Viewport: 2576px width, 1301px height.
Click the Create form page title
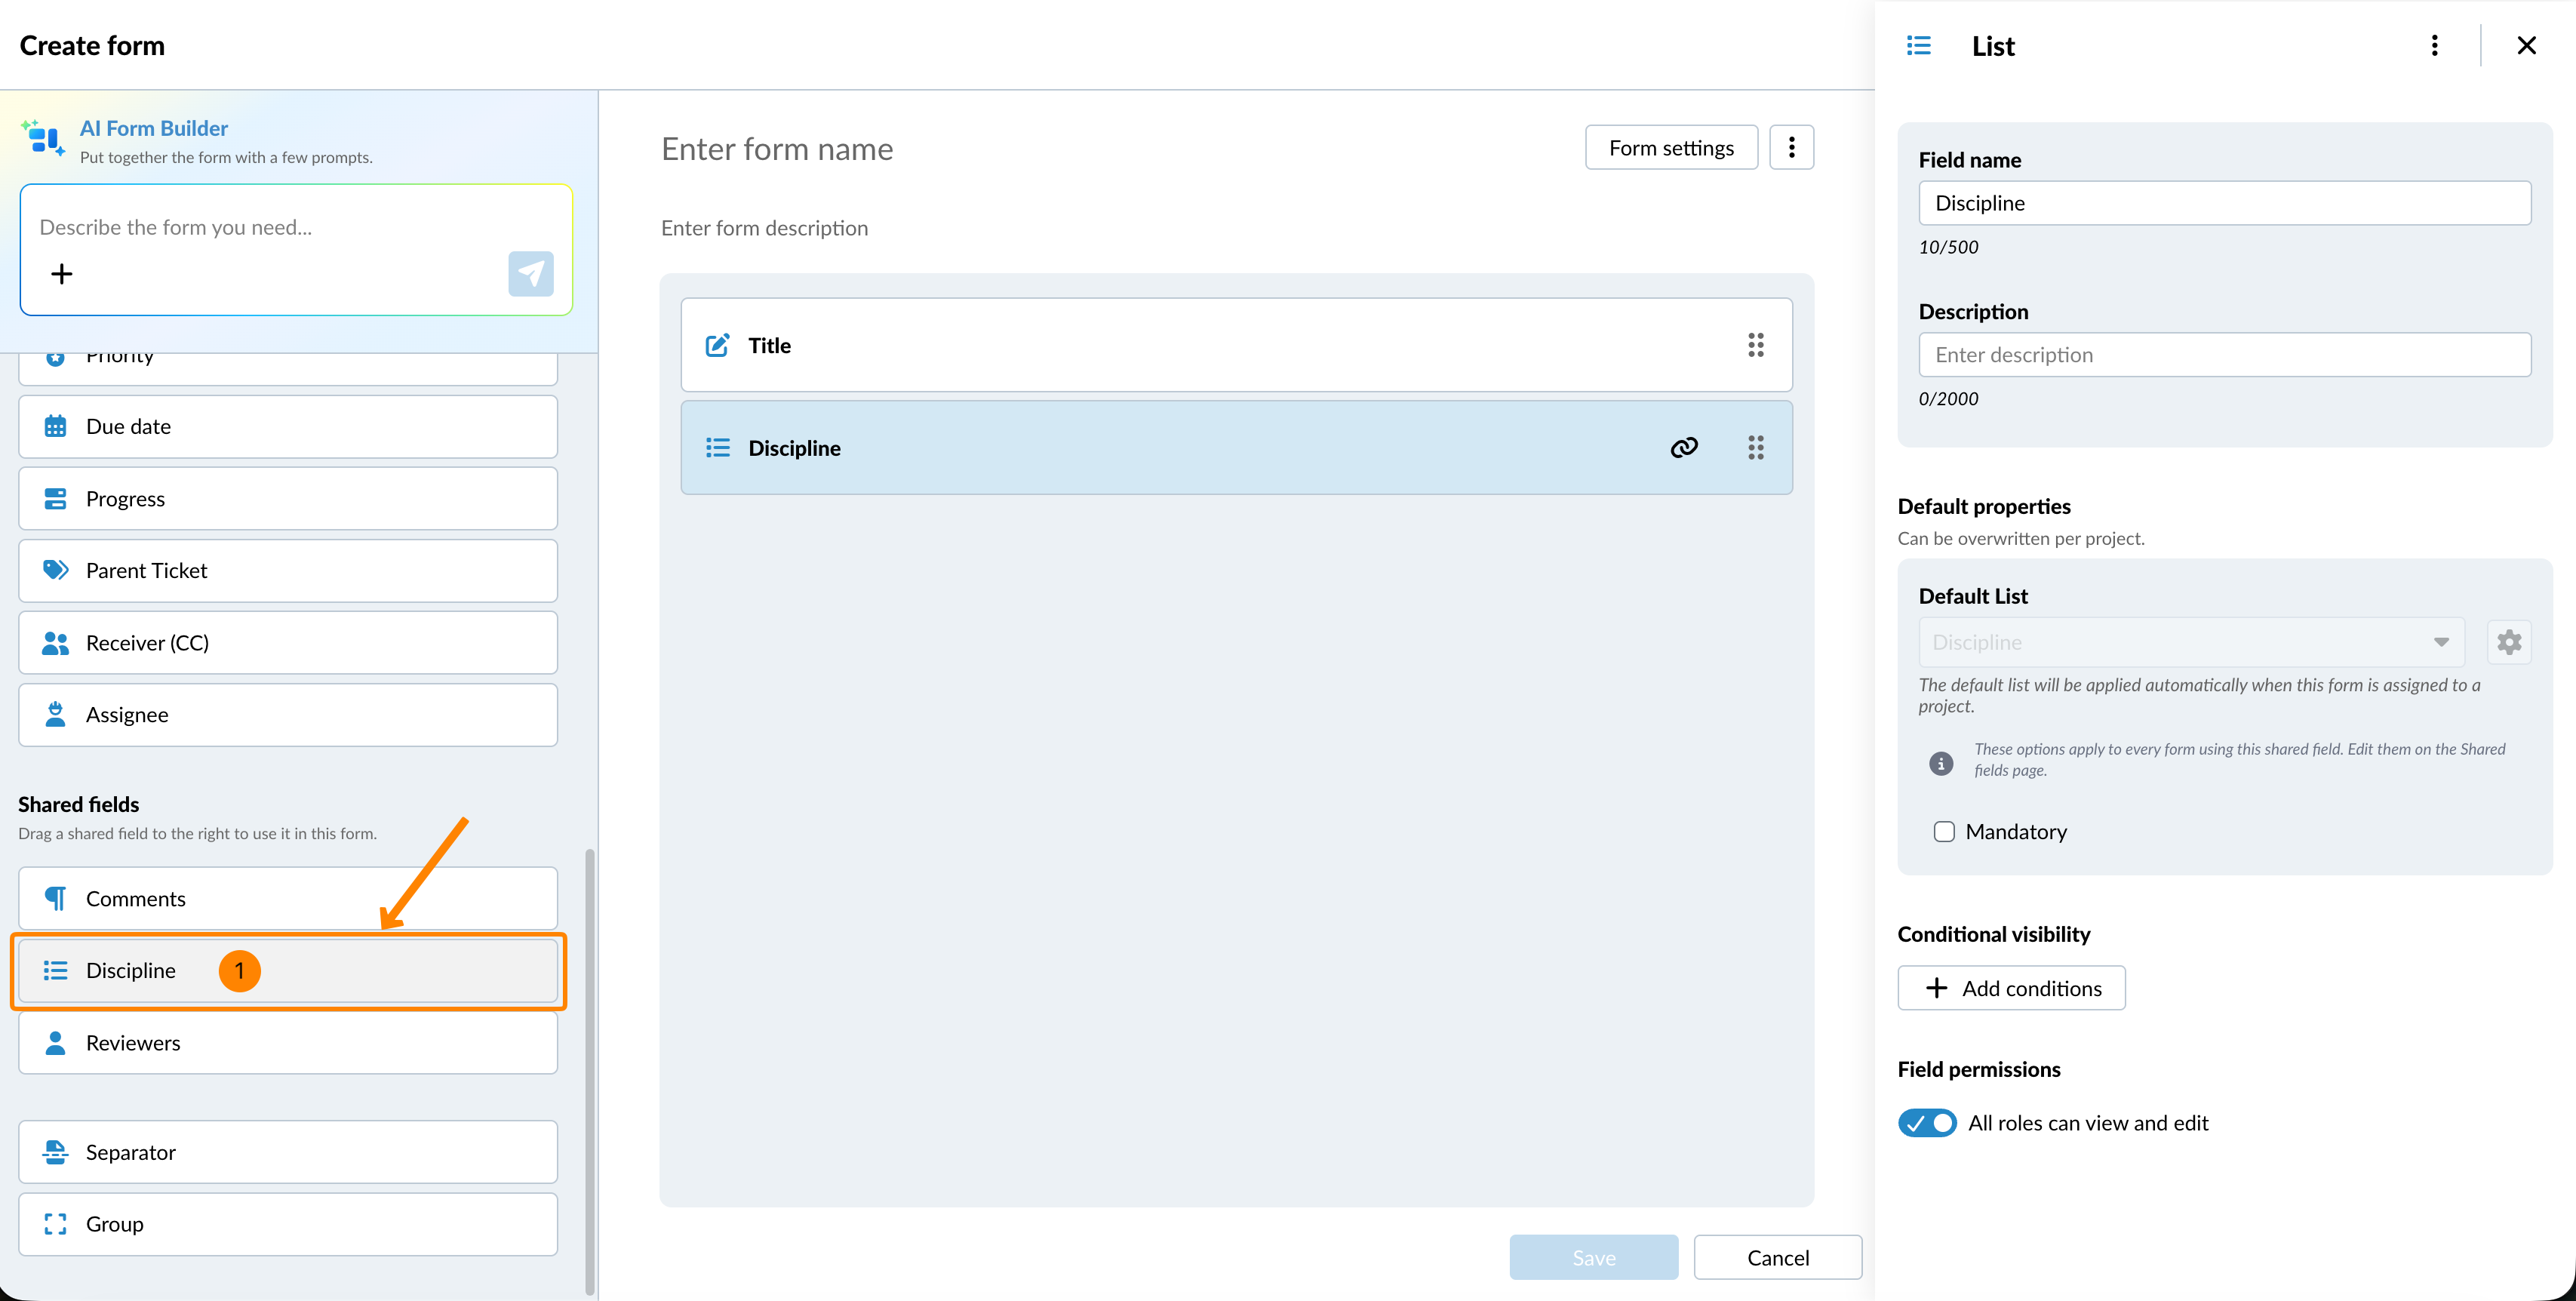pyautogui.click(x=92, y=46)
